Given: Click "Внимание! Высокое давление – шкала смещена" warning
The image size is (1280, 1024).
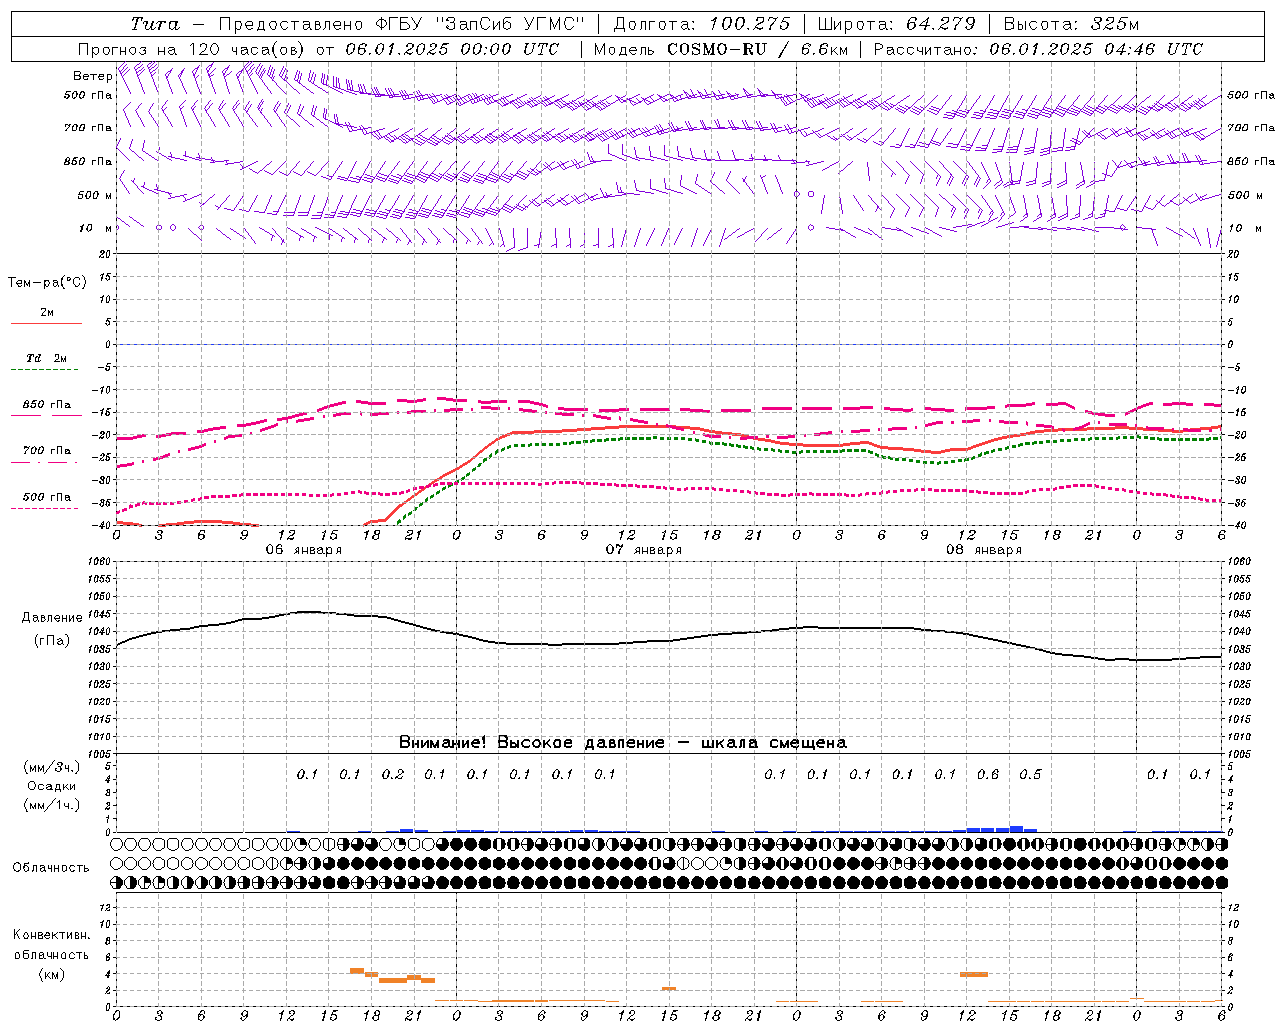Looking at the screenshot, I should pyautogui.click(x=622, y=742).
